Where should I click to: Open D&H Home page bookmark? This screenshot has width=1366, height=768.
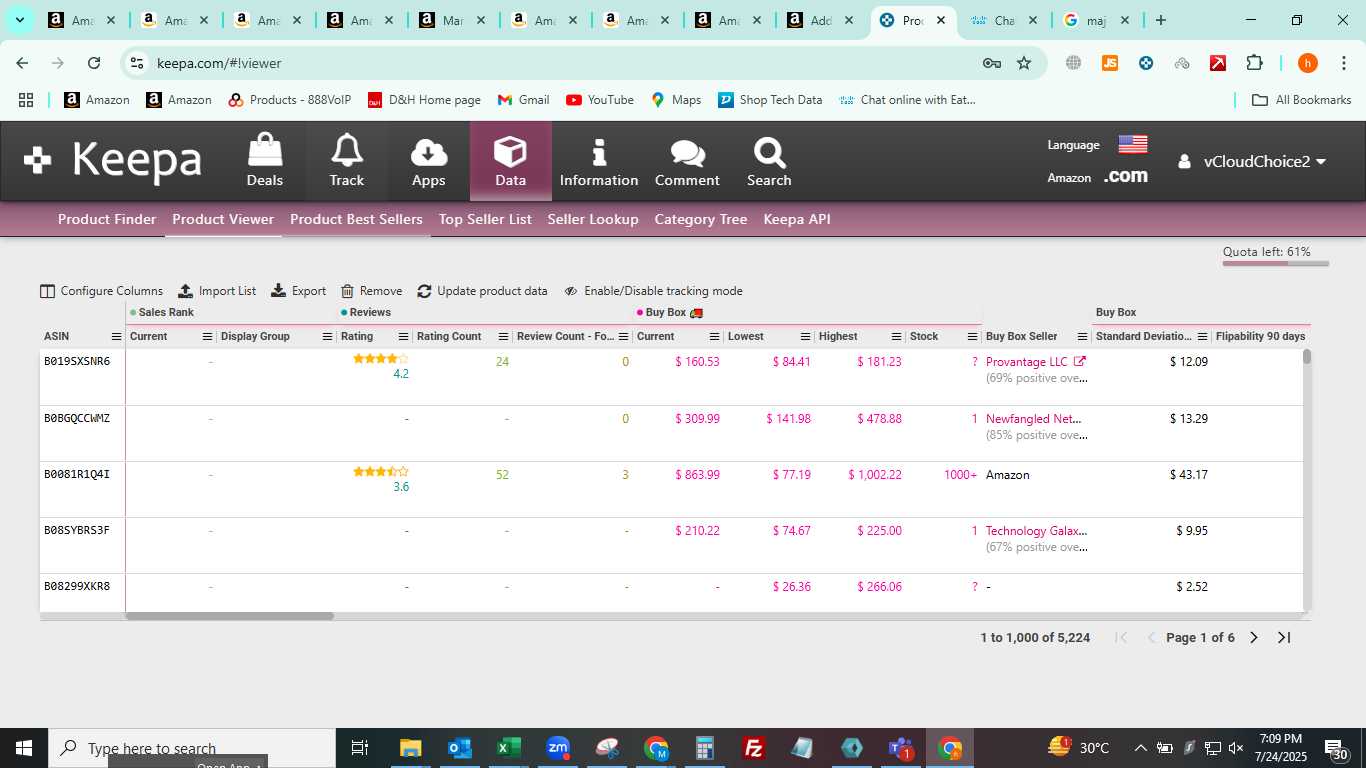pyautogui.click(x=424, y=100)
